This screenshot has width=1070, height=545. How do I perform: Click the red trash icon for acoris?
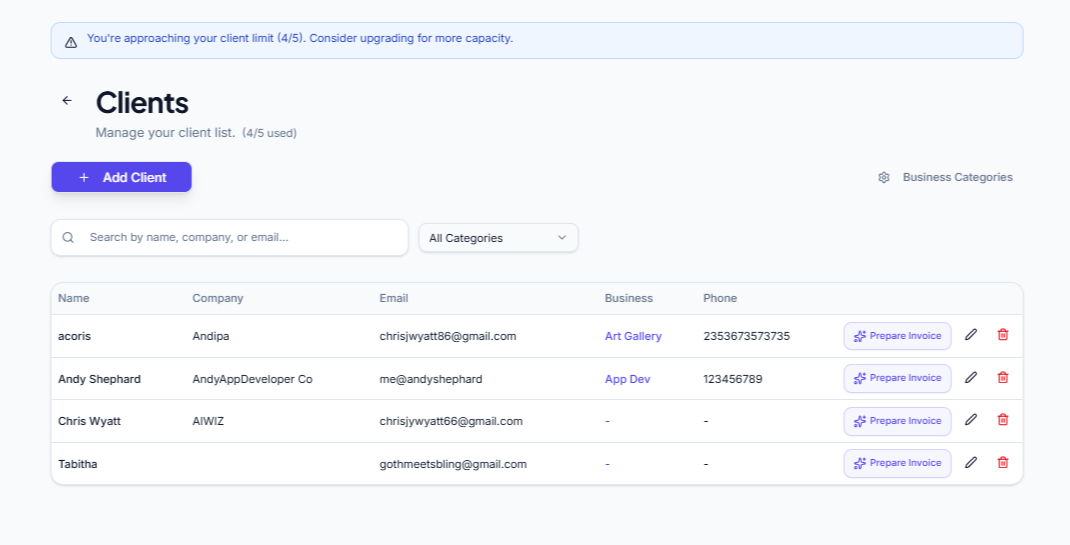coord(1003,335)
